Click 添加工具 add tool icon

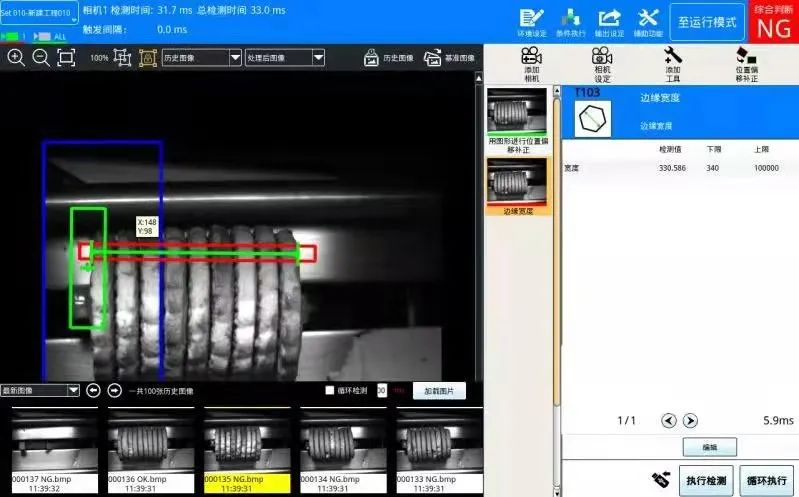click(x=673, y=64)
